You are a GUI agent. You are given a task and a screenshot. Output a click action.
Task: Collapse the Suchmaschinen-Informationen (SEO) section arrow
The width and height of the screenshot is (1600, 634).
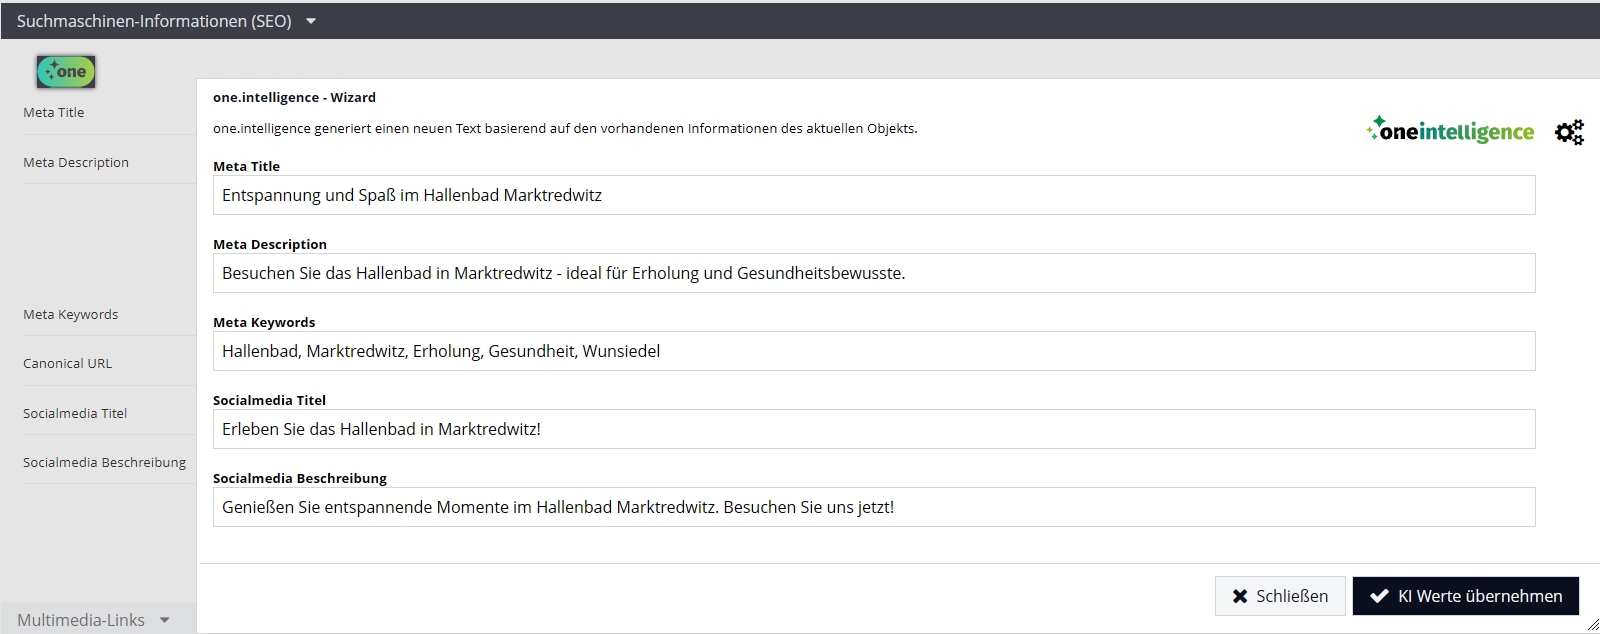(x=311, y=21)
